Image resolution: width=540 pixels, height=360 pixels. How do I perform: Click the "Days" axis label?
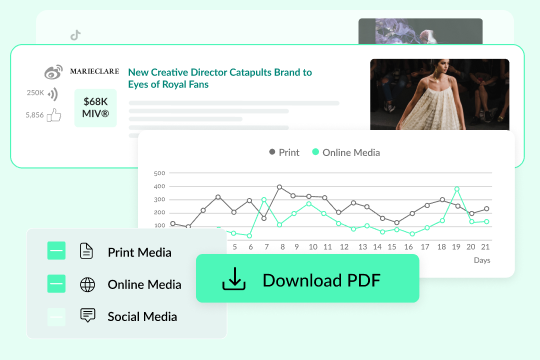click(x=482, y=260)
